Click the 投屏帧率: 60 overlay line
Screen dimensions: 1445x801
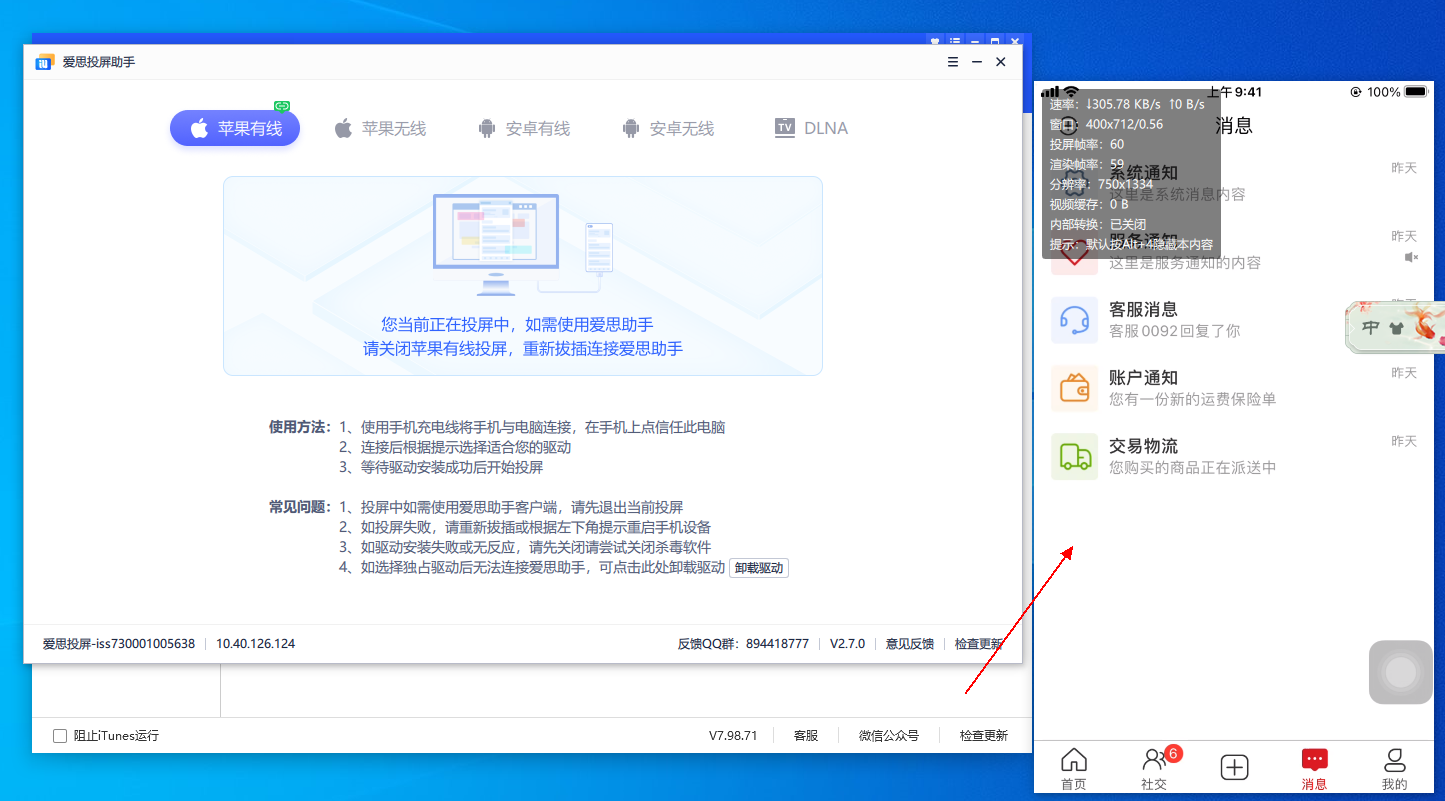[1087, 144]
